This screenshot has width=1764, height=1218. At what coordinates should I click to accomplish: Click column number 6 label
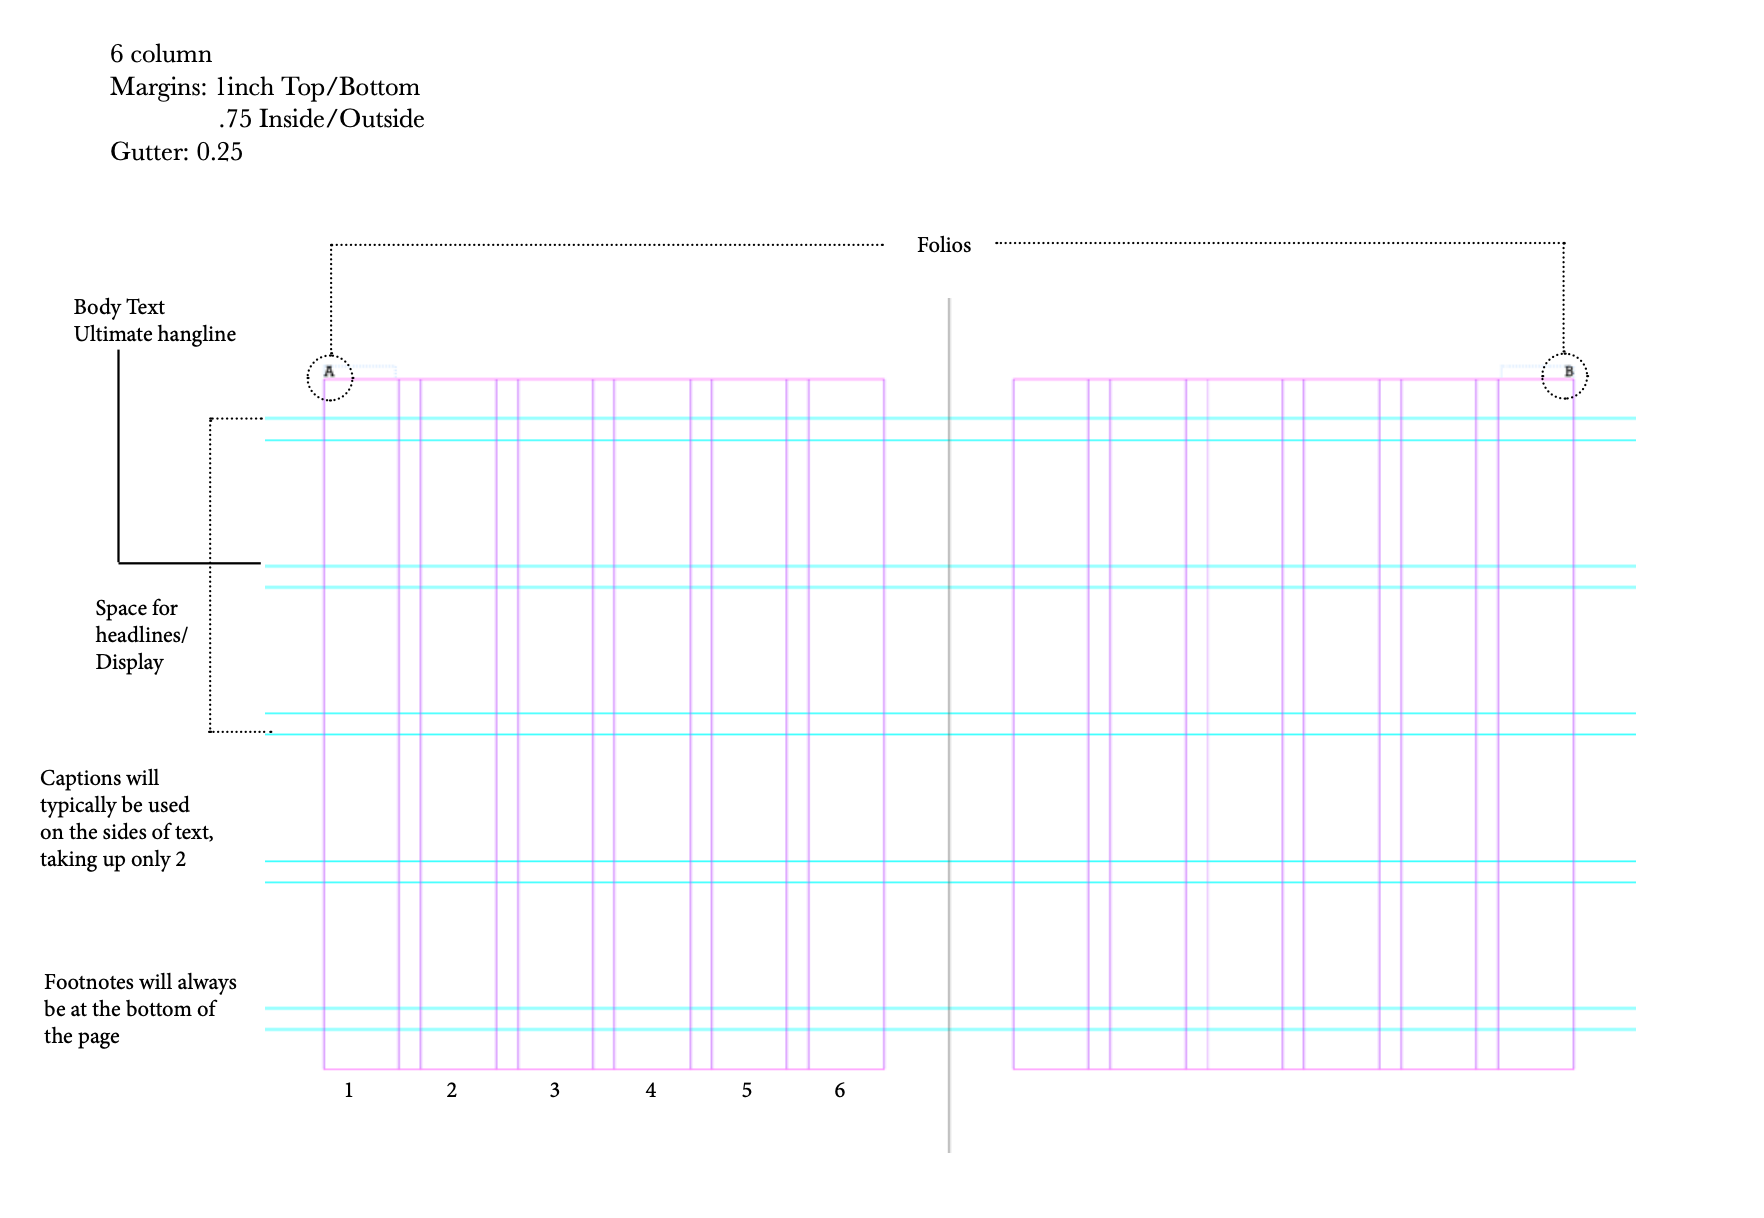coord(840,1091)
